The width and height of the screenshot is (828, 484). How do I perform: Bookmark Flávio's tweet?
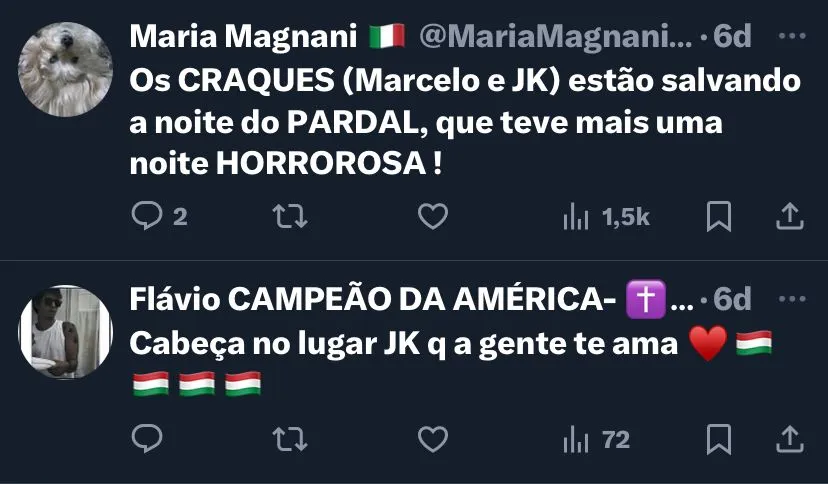tap(719, 439)
